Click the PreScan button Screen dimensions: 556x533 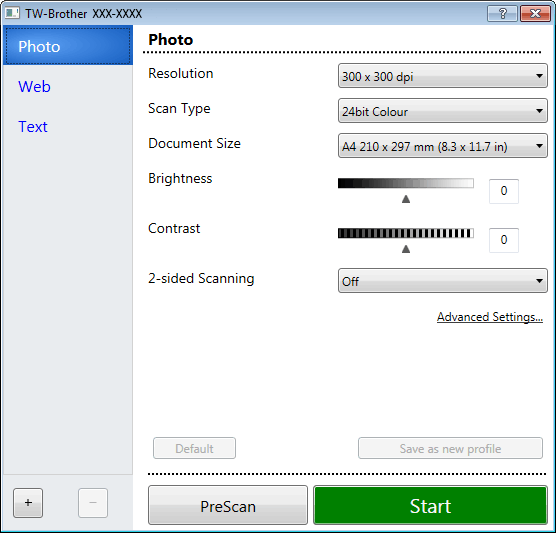coord(228,505)
